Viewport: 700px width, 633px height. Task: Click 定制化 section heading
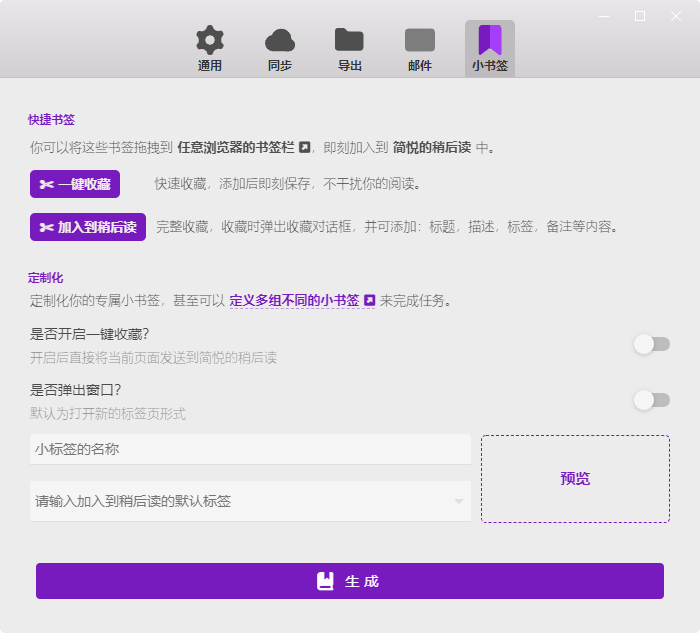pyautogui.click(x=46, y=278)
